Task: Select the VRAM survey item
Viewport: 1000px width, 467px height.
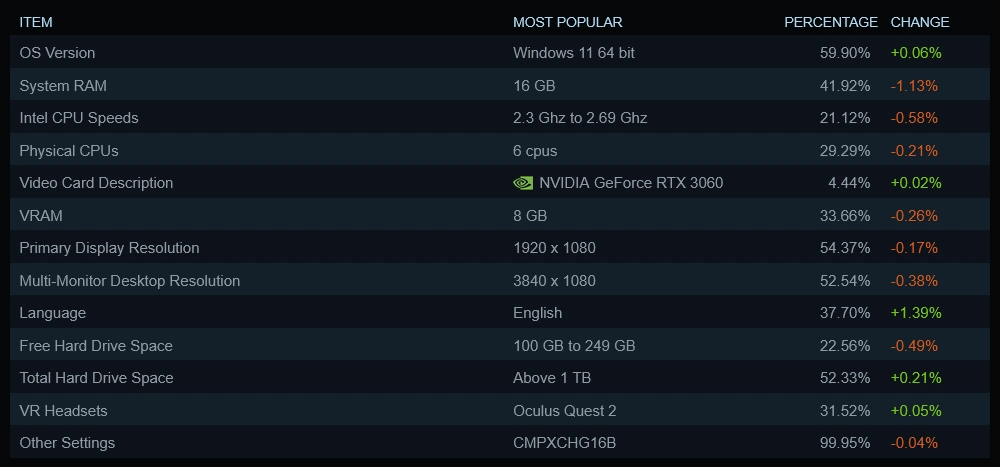Action: (41, 215)
